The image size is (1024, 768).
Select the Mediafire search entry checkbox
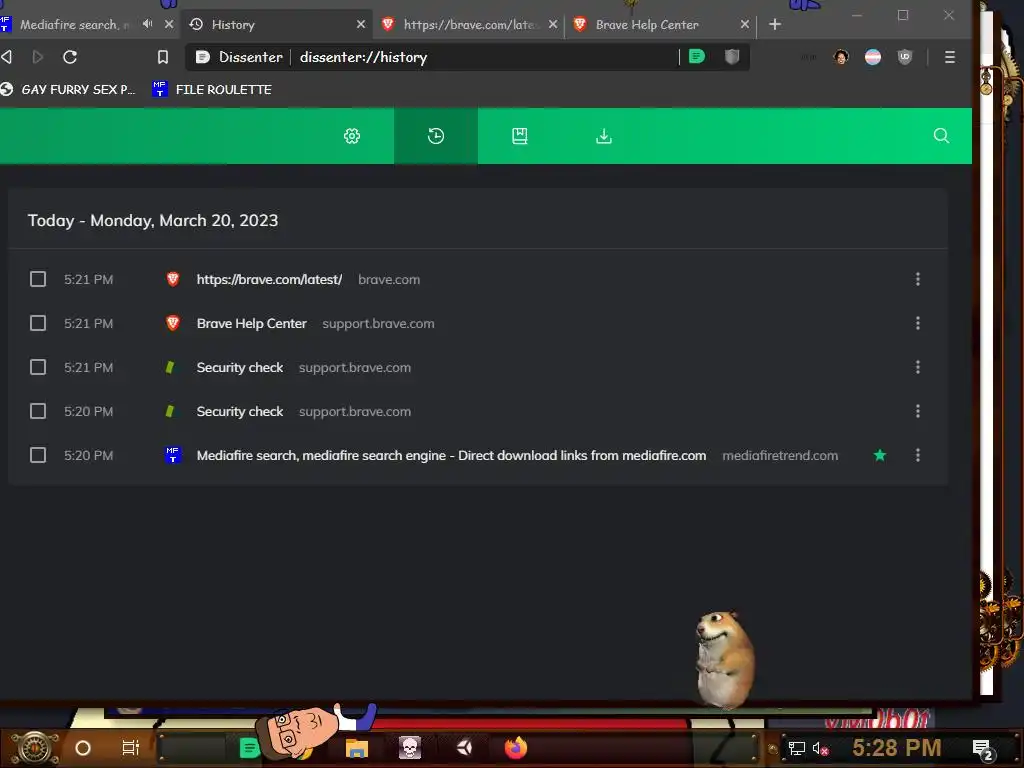coord(38,455)
